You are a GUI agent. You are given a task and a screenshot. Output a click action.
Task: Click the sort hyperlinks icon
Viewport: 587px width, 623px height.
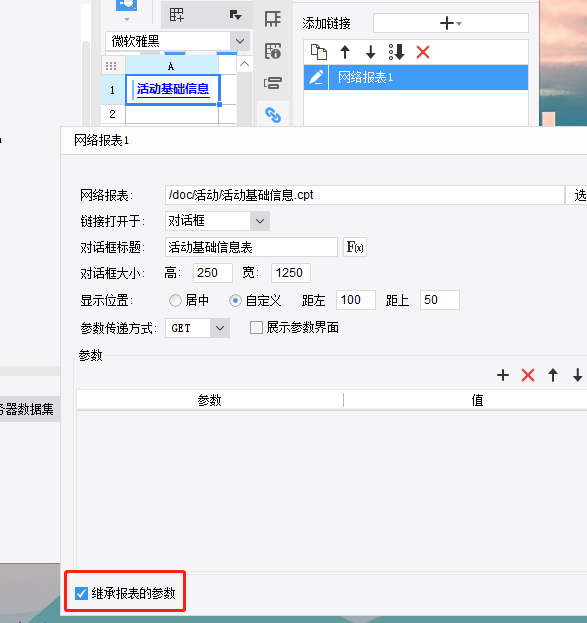[x=397, y=52]
